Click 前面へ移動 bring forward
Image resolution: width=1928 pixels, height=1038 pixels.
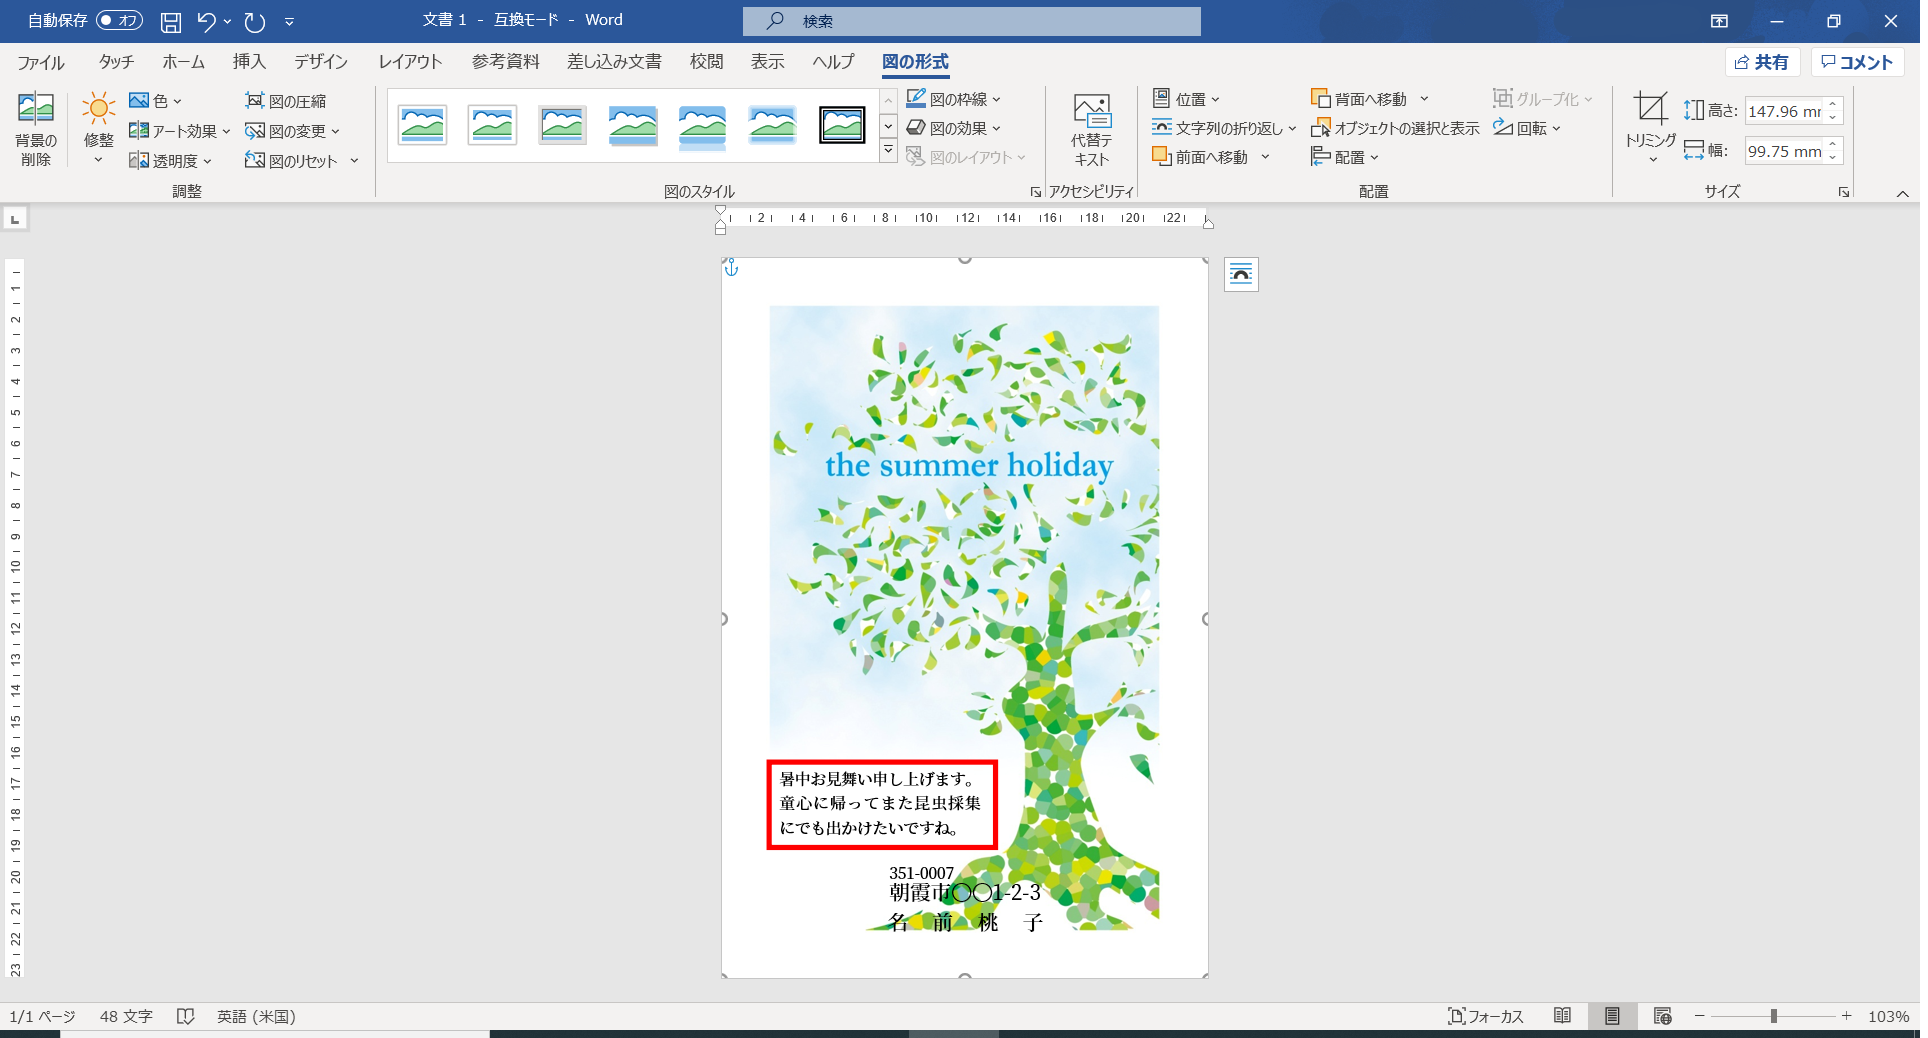[1200, 157]
